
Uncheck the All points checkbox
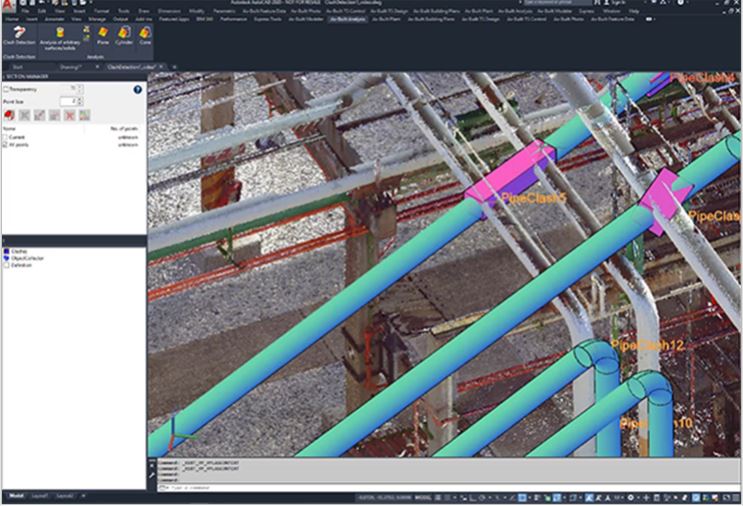[x=5, y=144]
